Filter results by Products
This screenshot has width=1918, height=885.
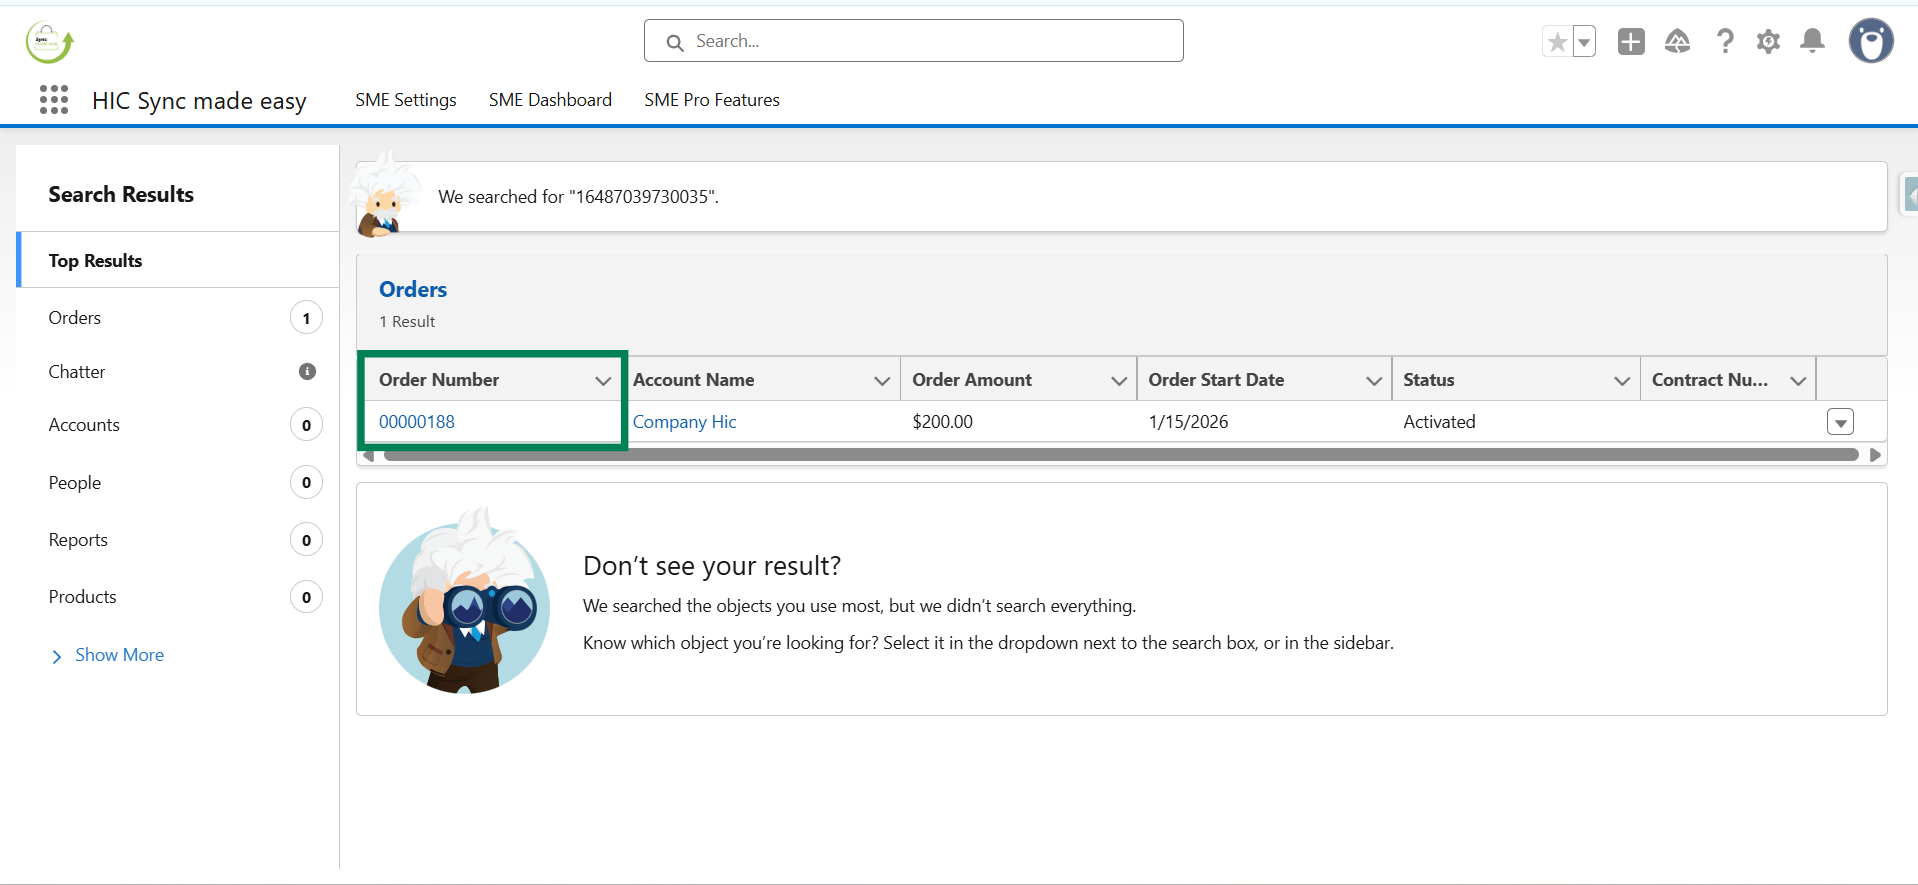coord(83,597)
